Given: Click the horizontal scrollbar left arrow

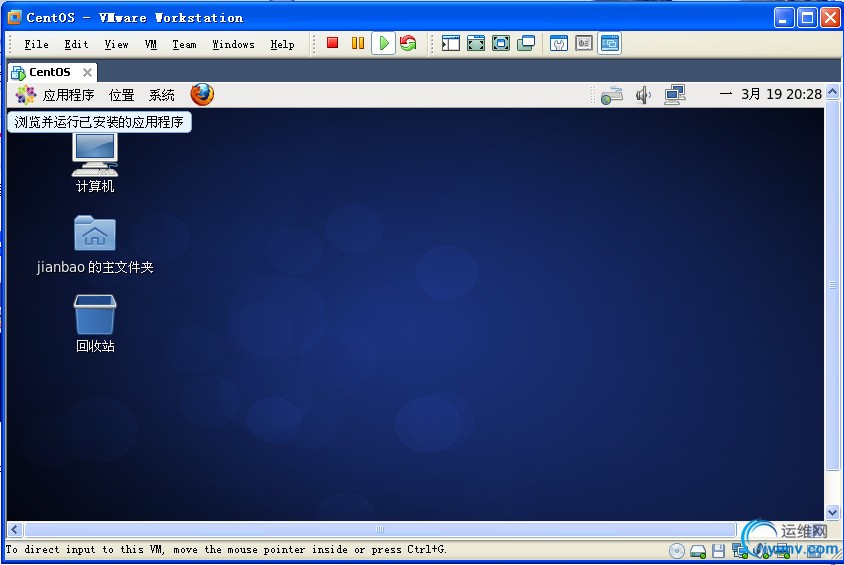Looking at the screenshot, I should [15, 529].
